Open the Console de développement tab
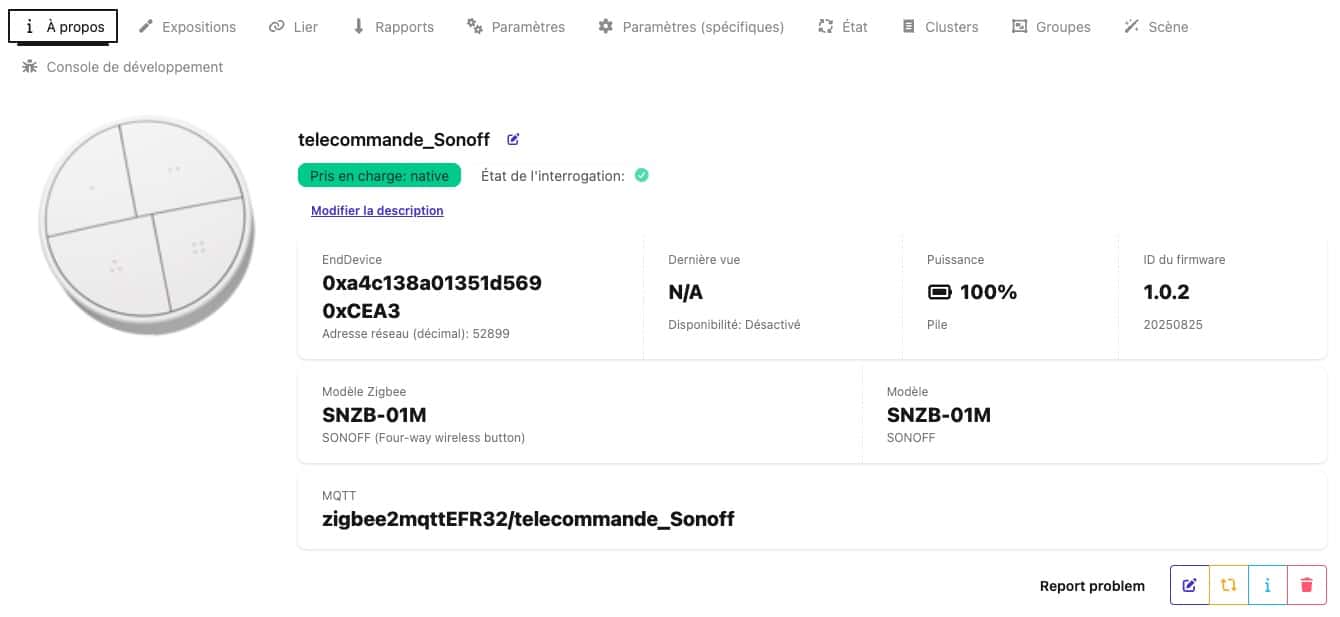The width and height of the screenshot is (1340, 617). pyautogui.click(x=122, y=67)
